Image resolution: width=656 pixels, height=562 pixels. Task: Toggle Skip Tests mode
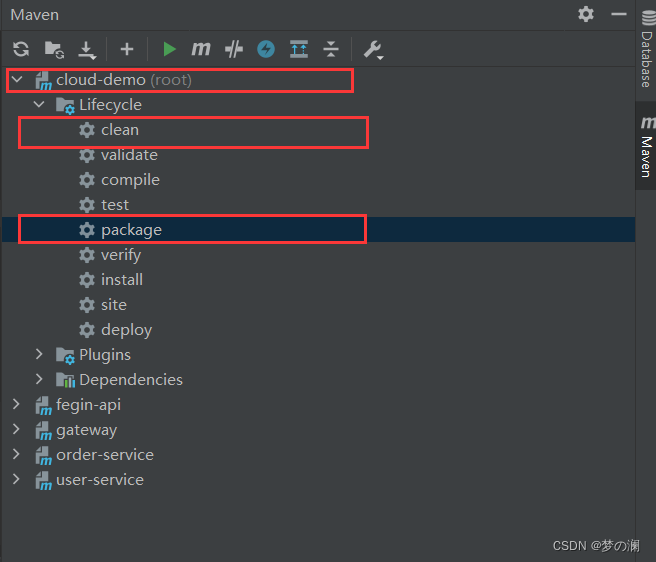coord(233,49)
